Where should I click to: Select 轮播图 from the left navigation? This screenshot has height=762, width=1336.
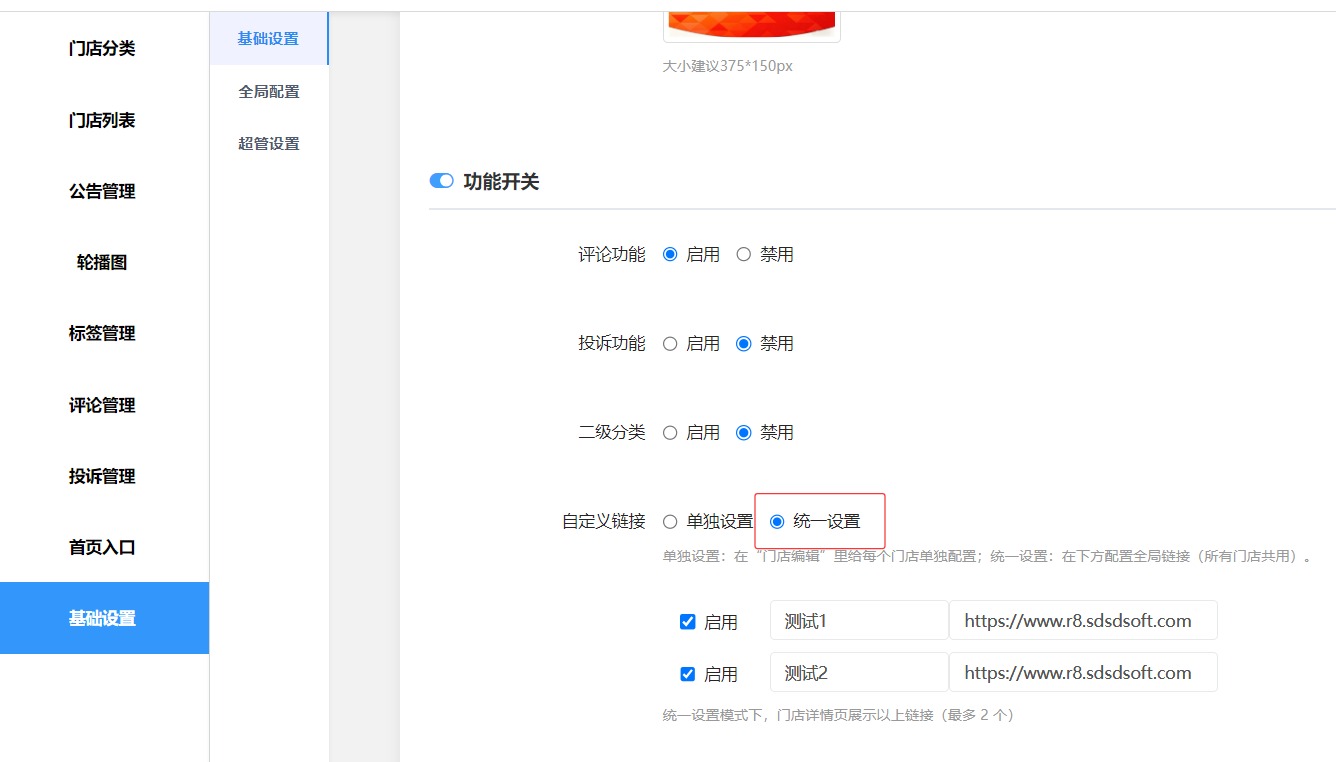click(x=102, y=262)
